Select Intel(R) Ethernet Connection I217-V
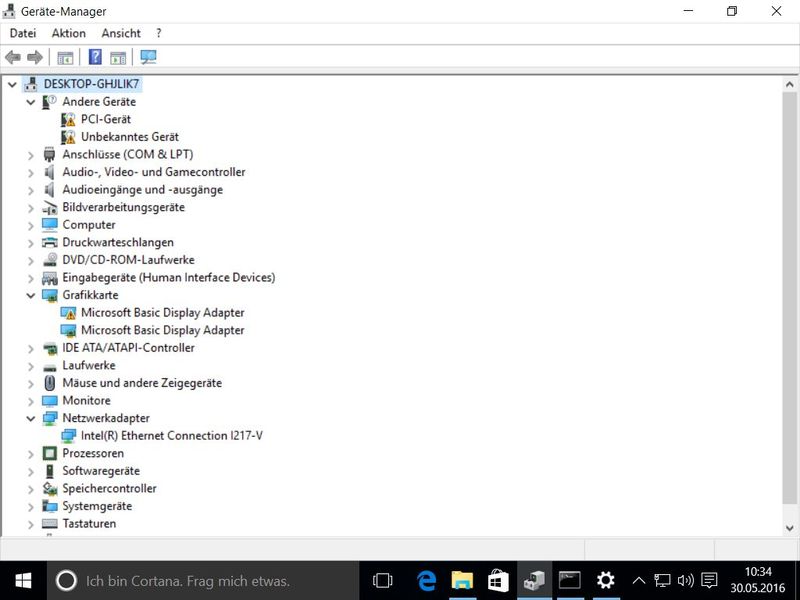The height and width of the screenshot is (600, 800). [171, 436]
